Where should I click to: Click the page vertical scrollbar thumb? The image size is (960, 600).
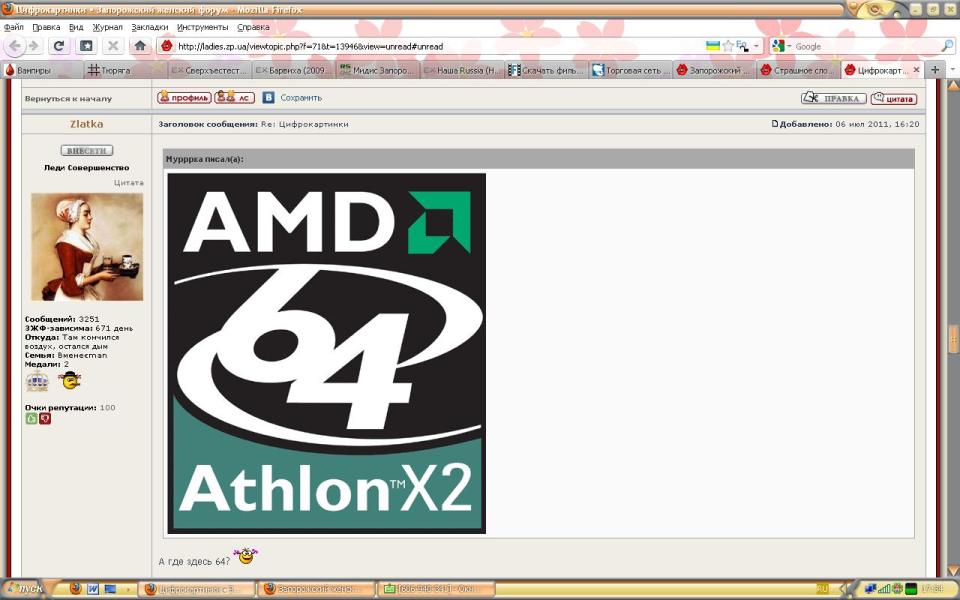tap(954, 339)
